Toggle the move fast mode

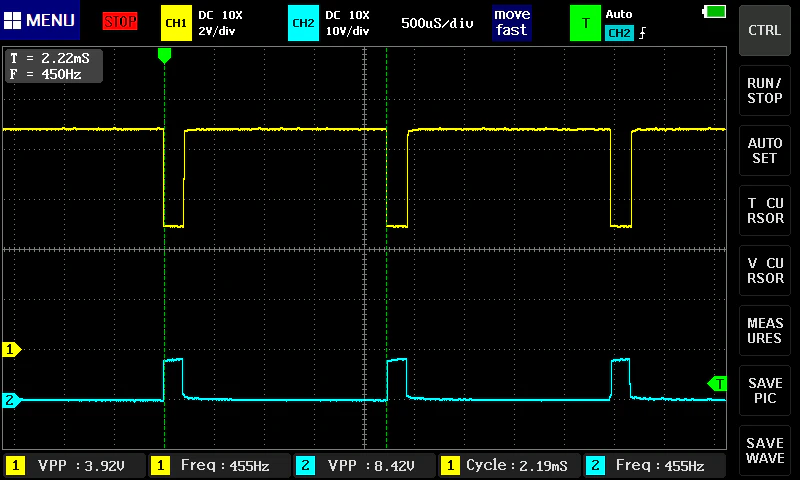point(512,22)
